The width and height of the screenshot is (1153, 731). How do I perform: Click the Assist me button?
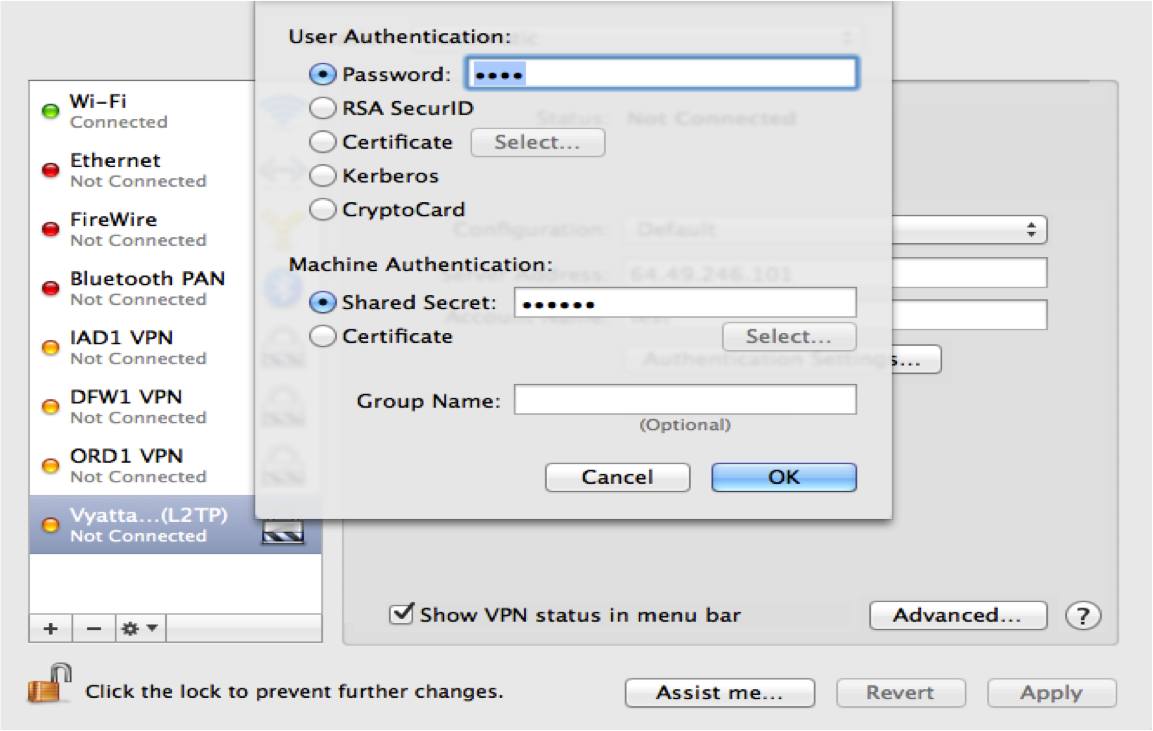click(720, 693)
